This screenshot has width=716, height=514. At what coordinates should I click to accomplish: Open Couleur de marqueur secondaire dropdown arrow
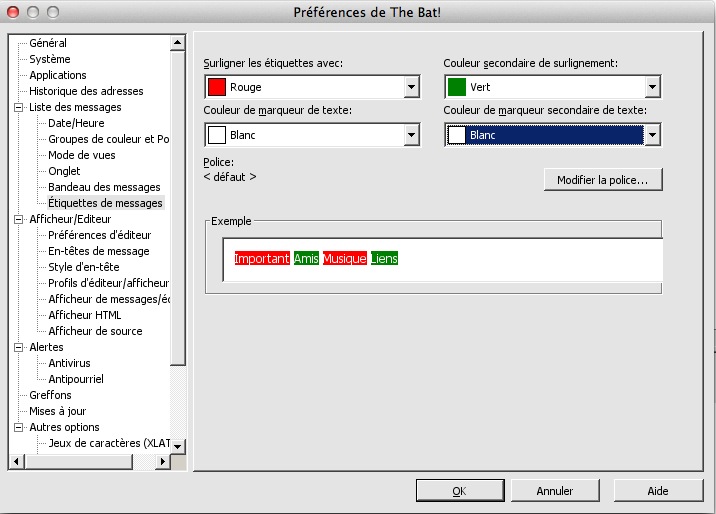click(651, 134)
